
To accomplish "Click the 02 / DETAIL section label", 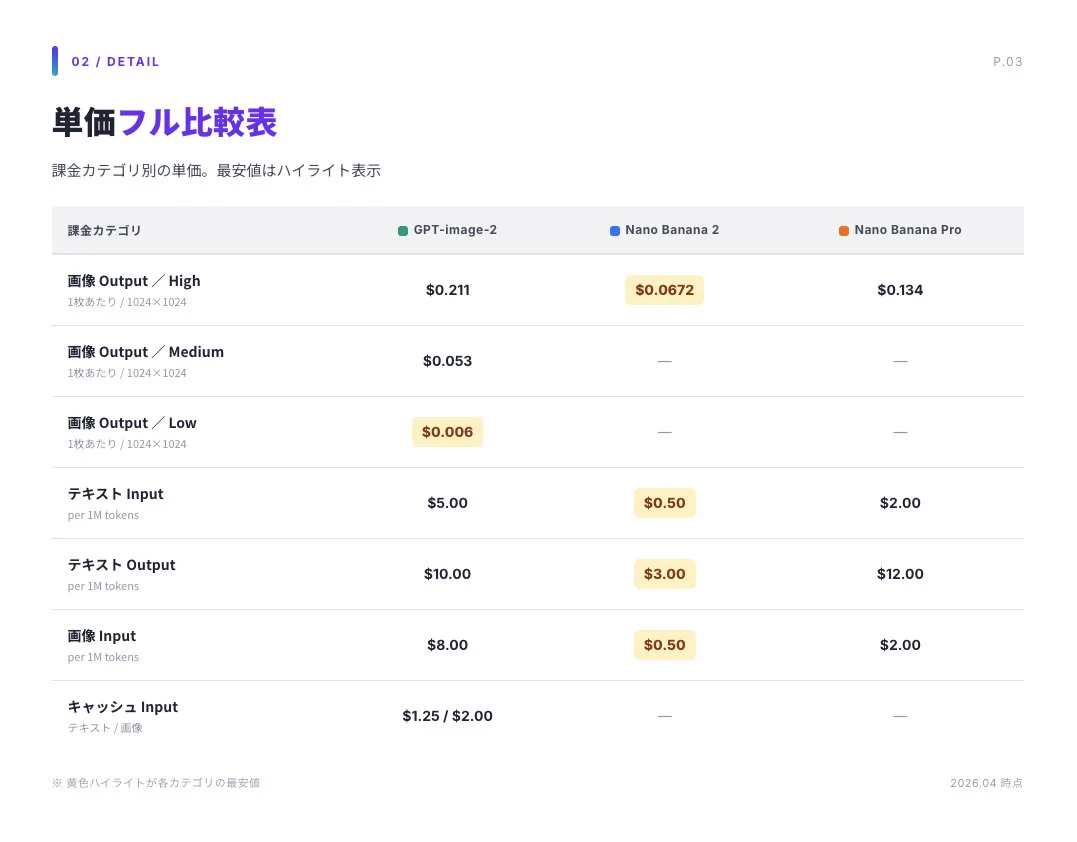I will tap(115, 62).
